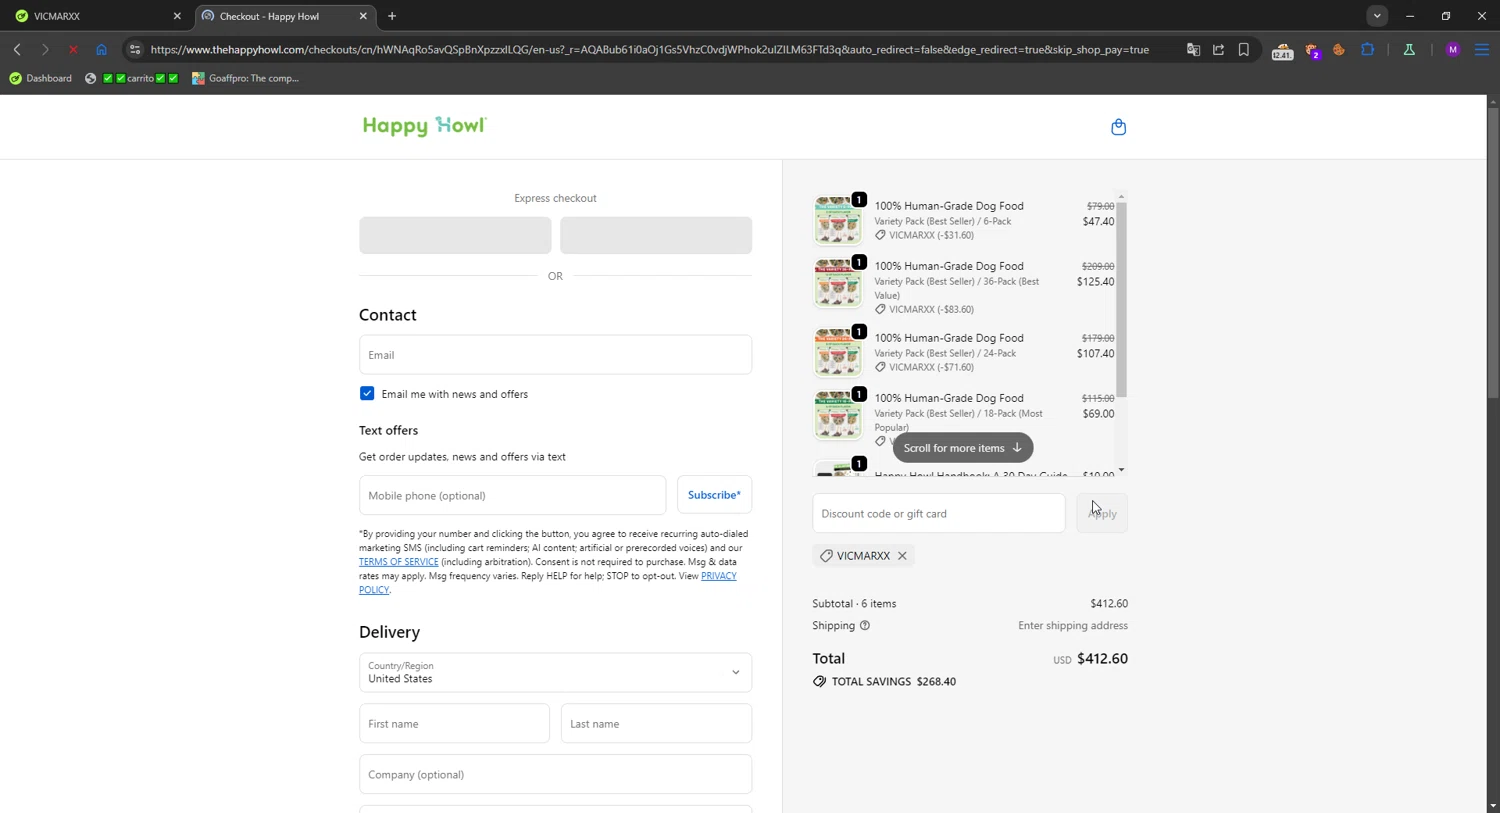The height and width of the screenshot is (813, 1500).
Task: Select the Checkout - Happy Howl tab
Action: tap(284, 16)
